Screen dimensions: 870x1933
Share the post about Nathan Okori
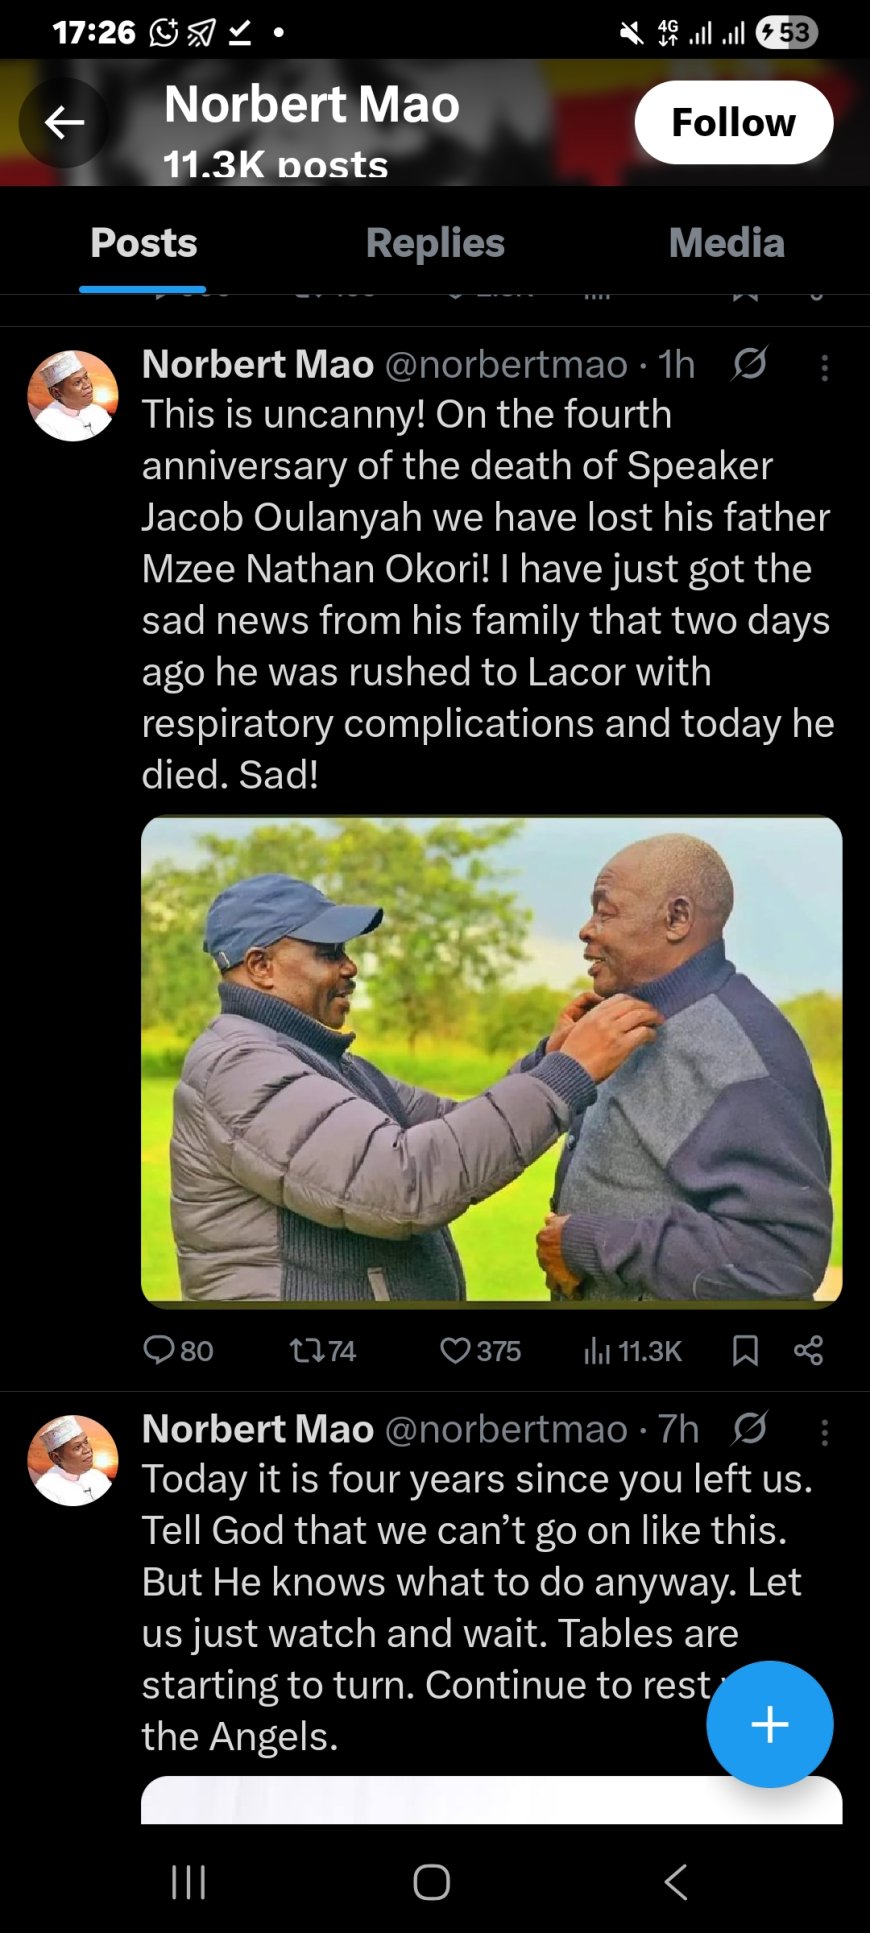click(808, 1351)
